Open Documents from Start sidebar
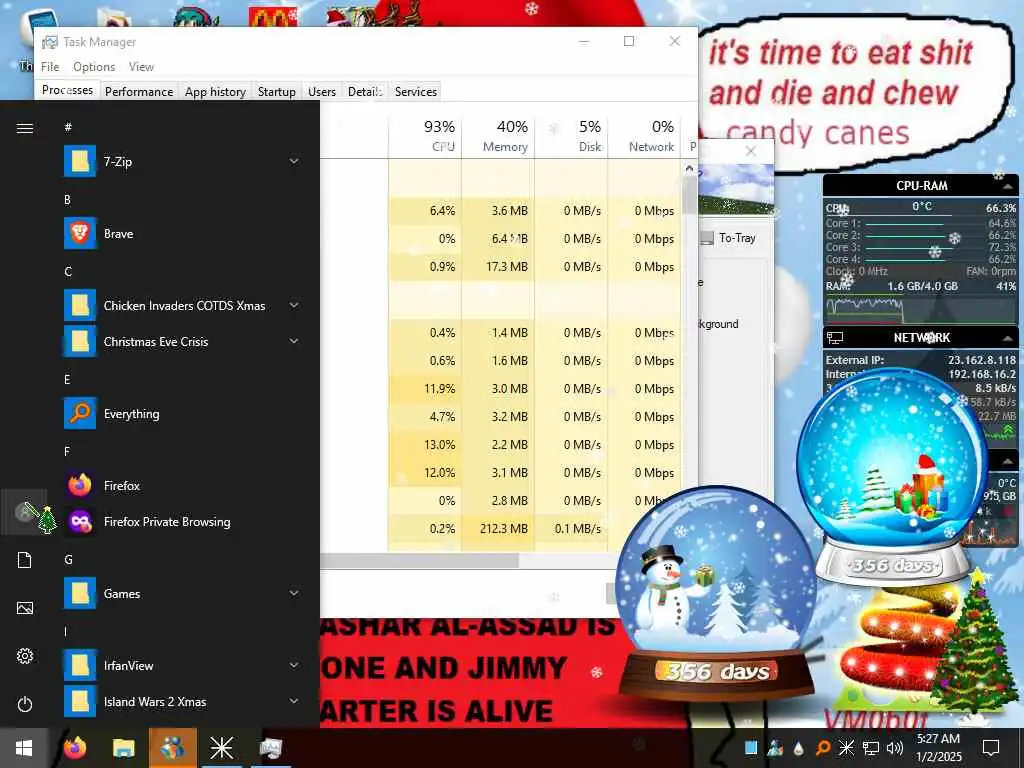This screenshot has height=768, width=1024. (x=25, y=560)
